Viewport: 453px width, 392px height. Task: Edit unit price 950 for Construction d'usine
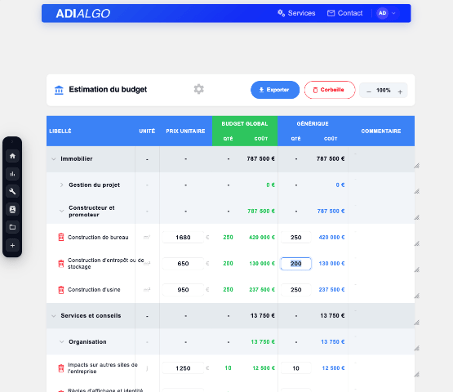183,290
